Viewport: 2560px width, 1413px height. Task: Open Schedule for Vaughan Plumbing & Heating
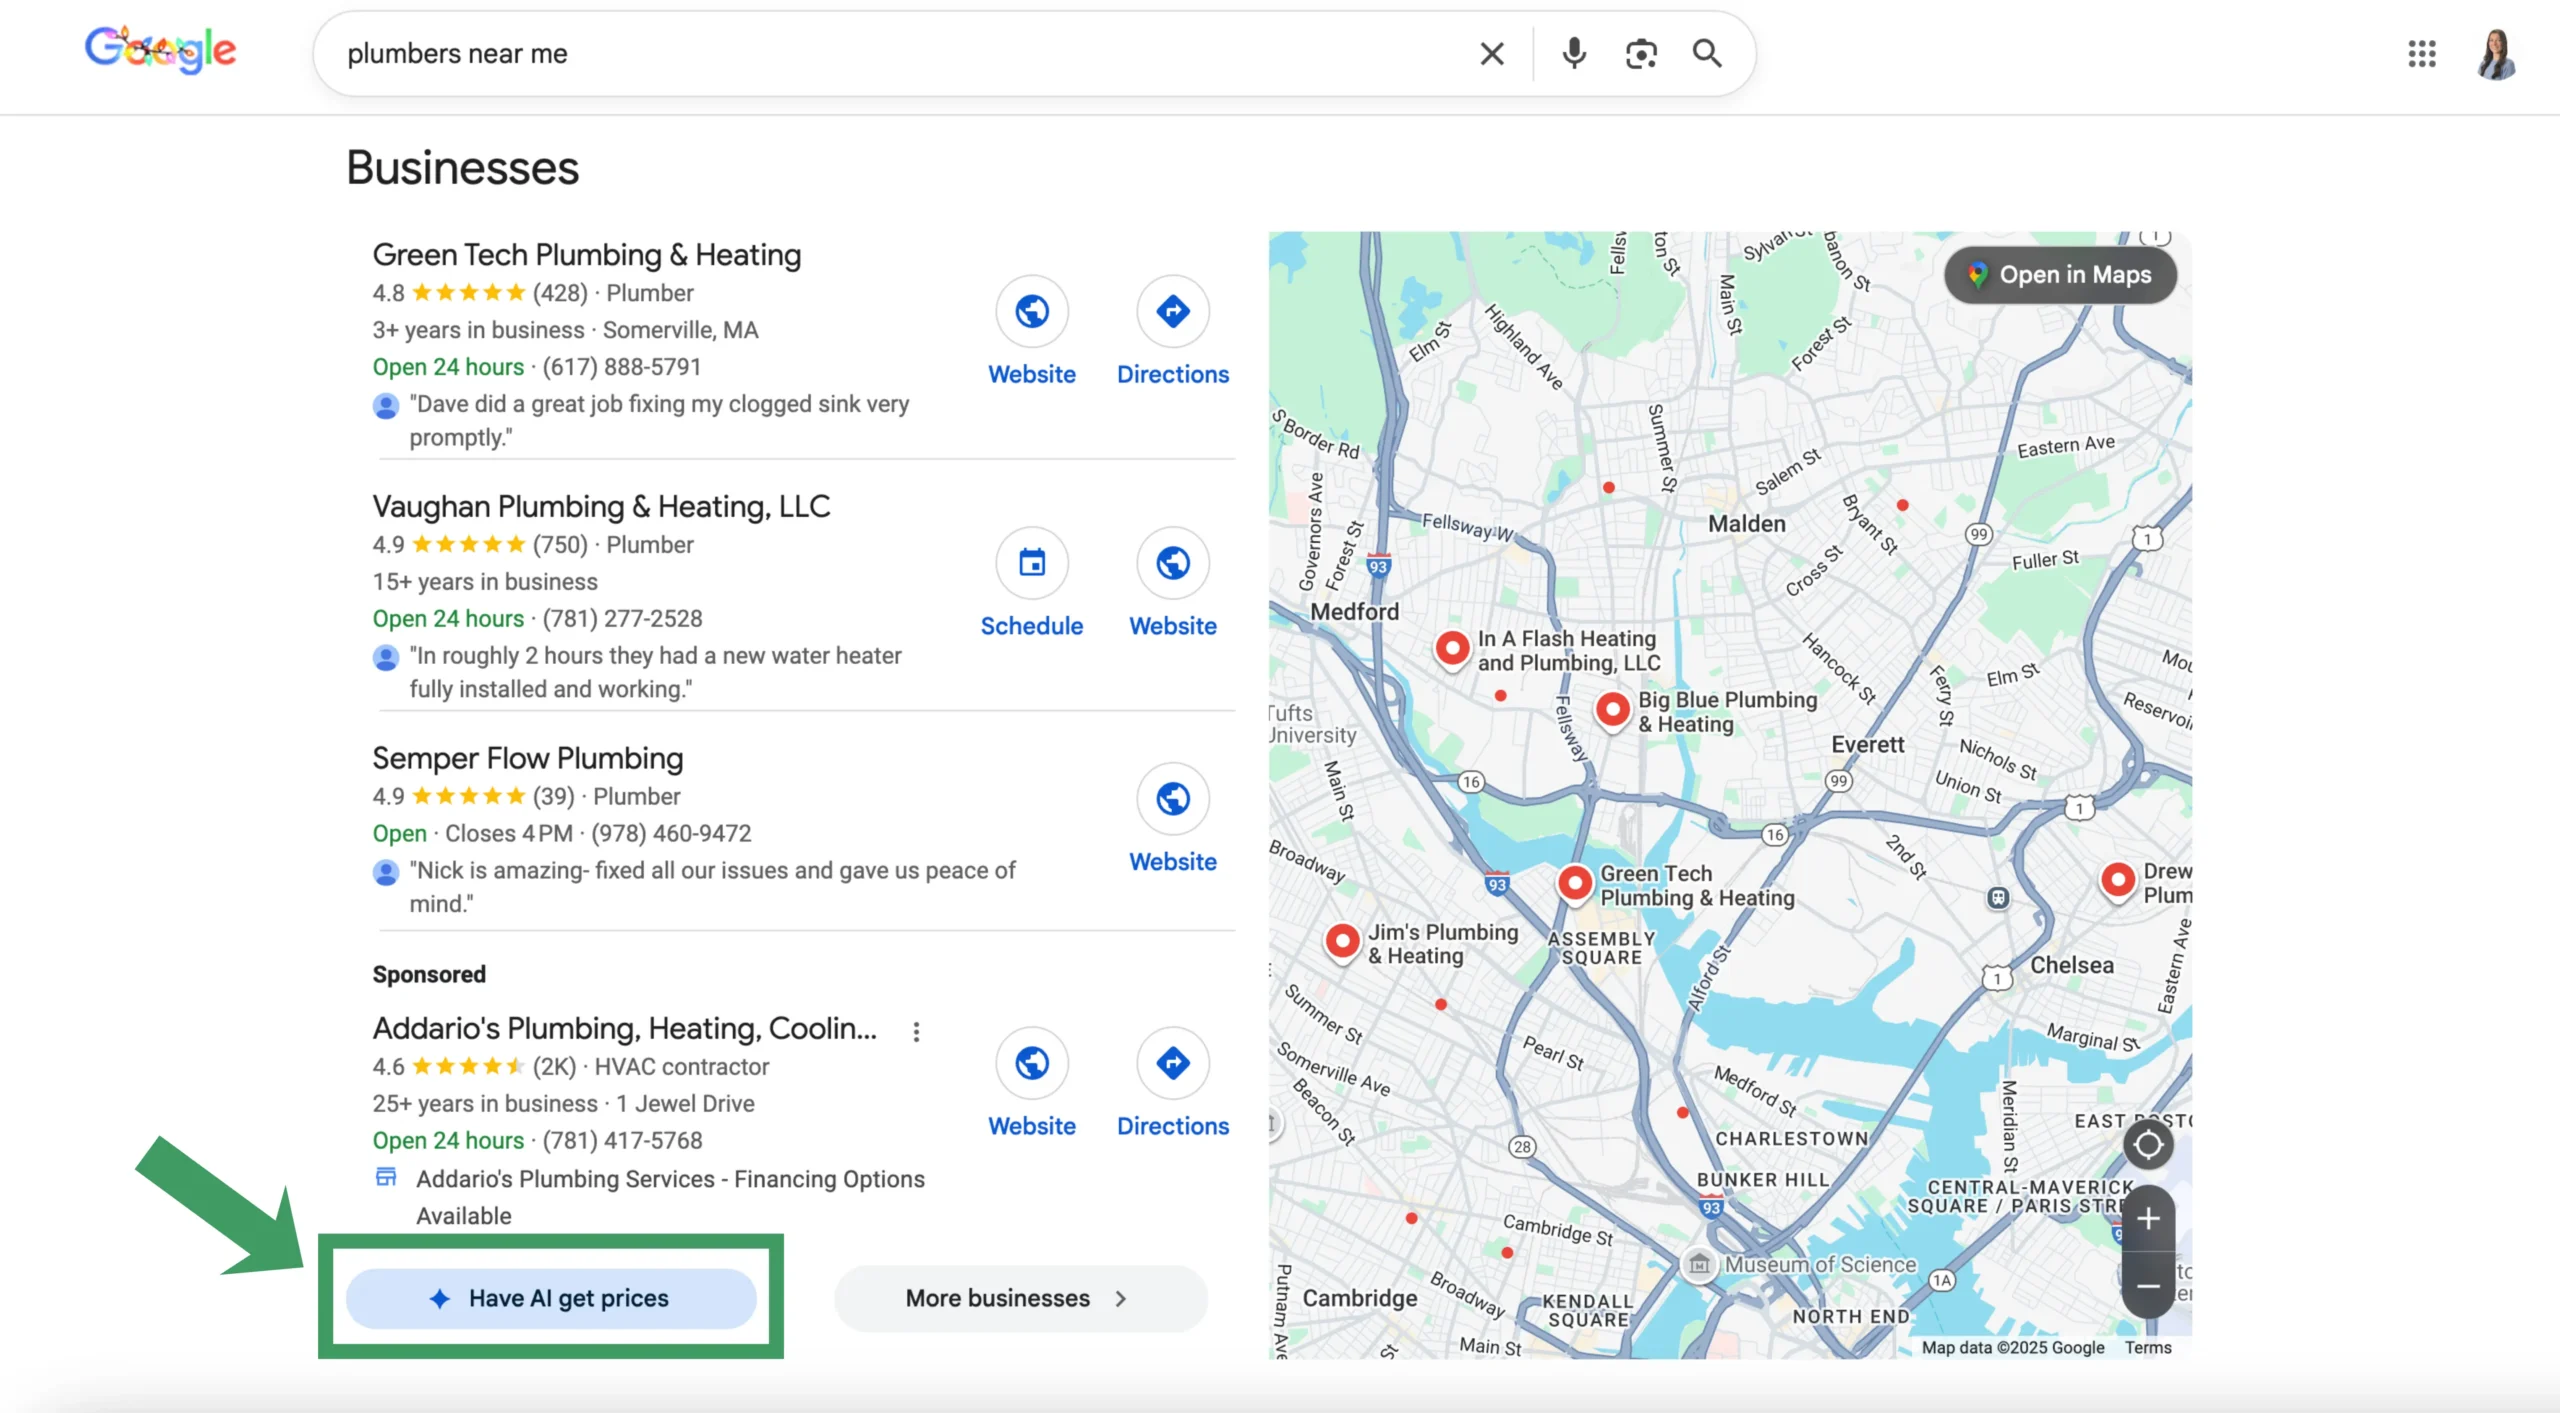tap(1032, 563)
